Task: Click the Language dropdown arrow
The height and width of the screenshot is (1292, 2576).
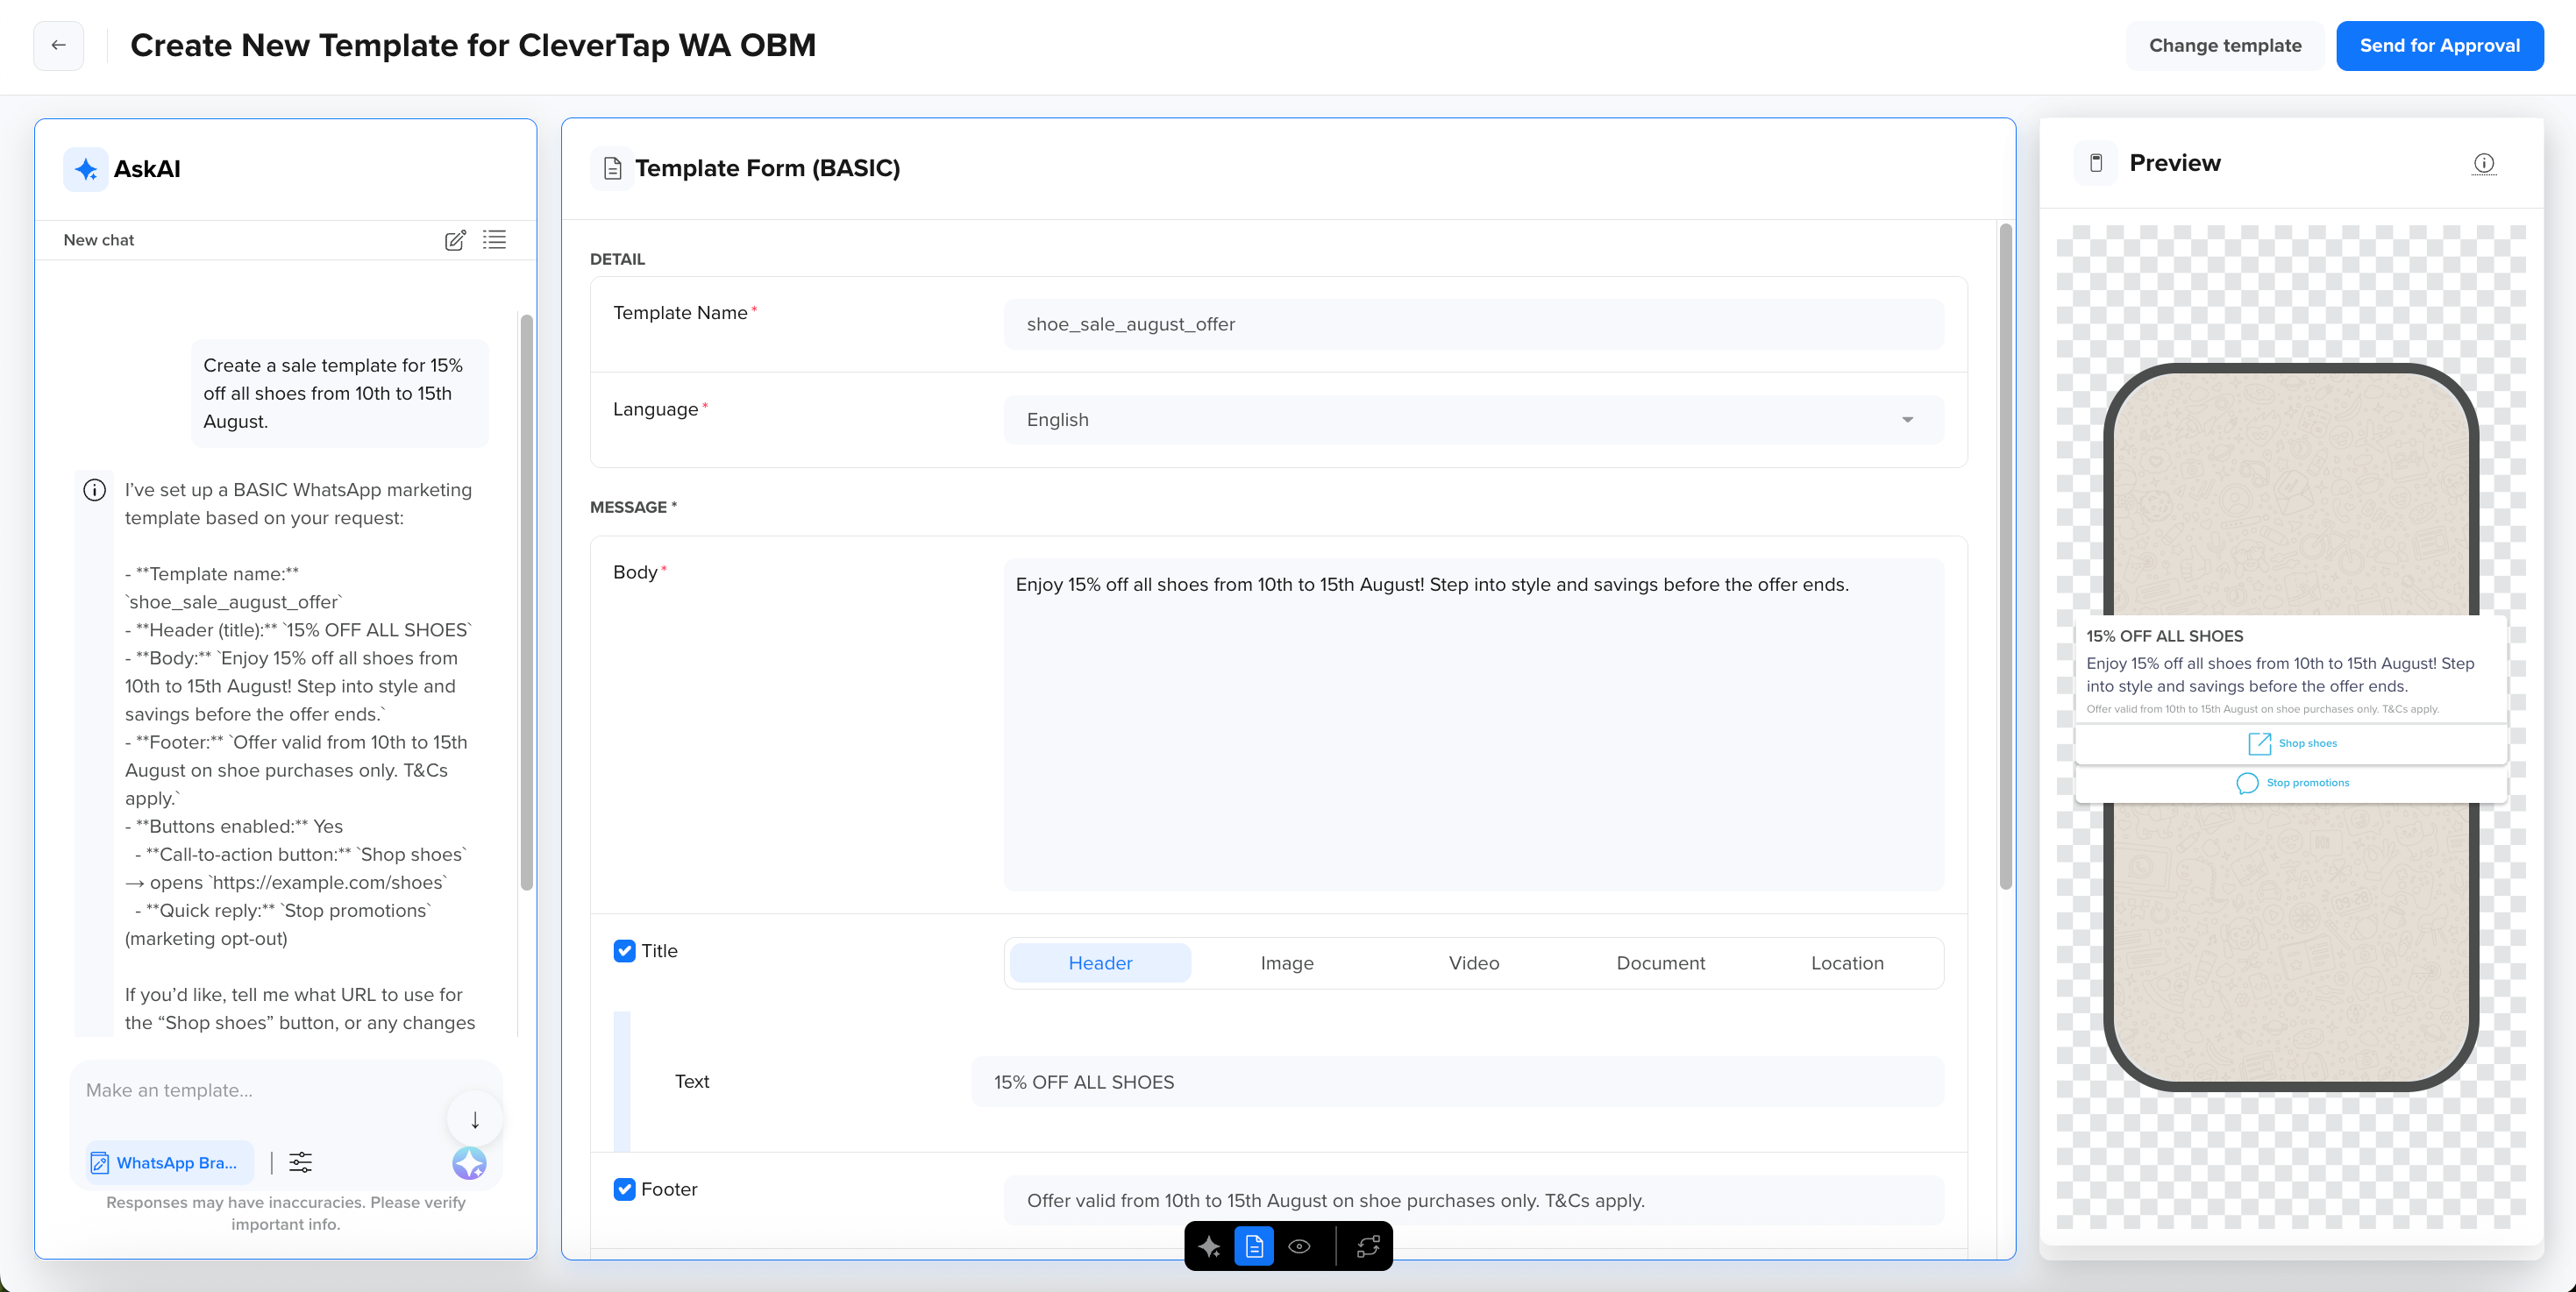Action: tap(1907, 420)
